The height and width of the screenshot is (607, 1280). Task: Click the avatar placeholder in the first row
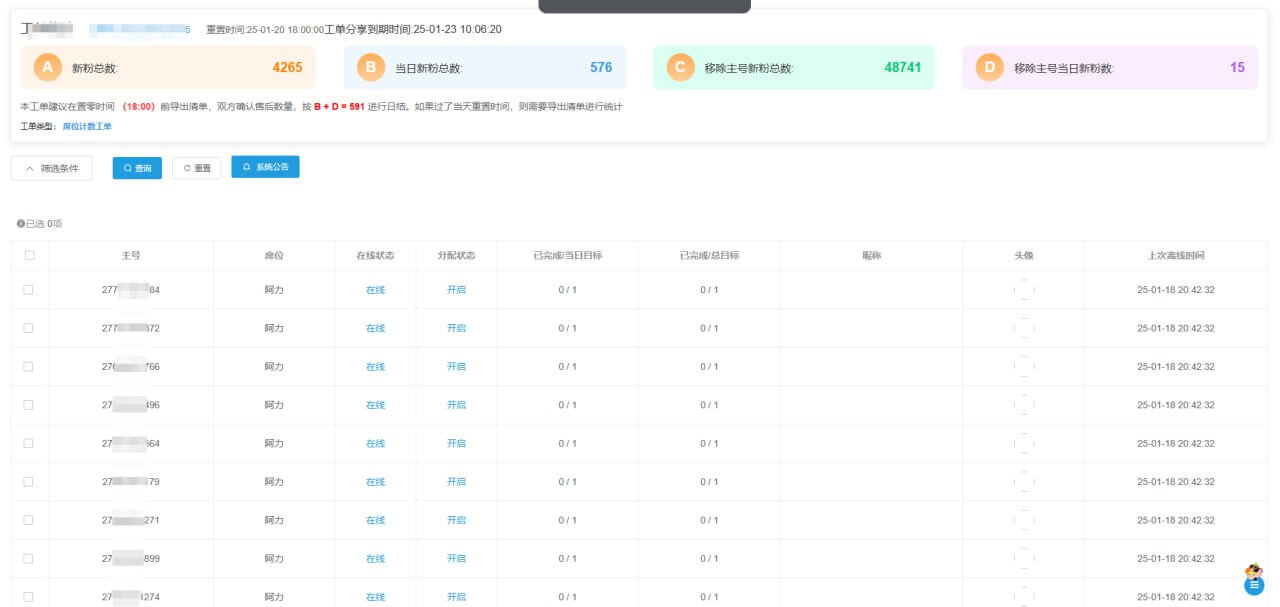[x=1023, y=290]
